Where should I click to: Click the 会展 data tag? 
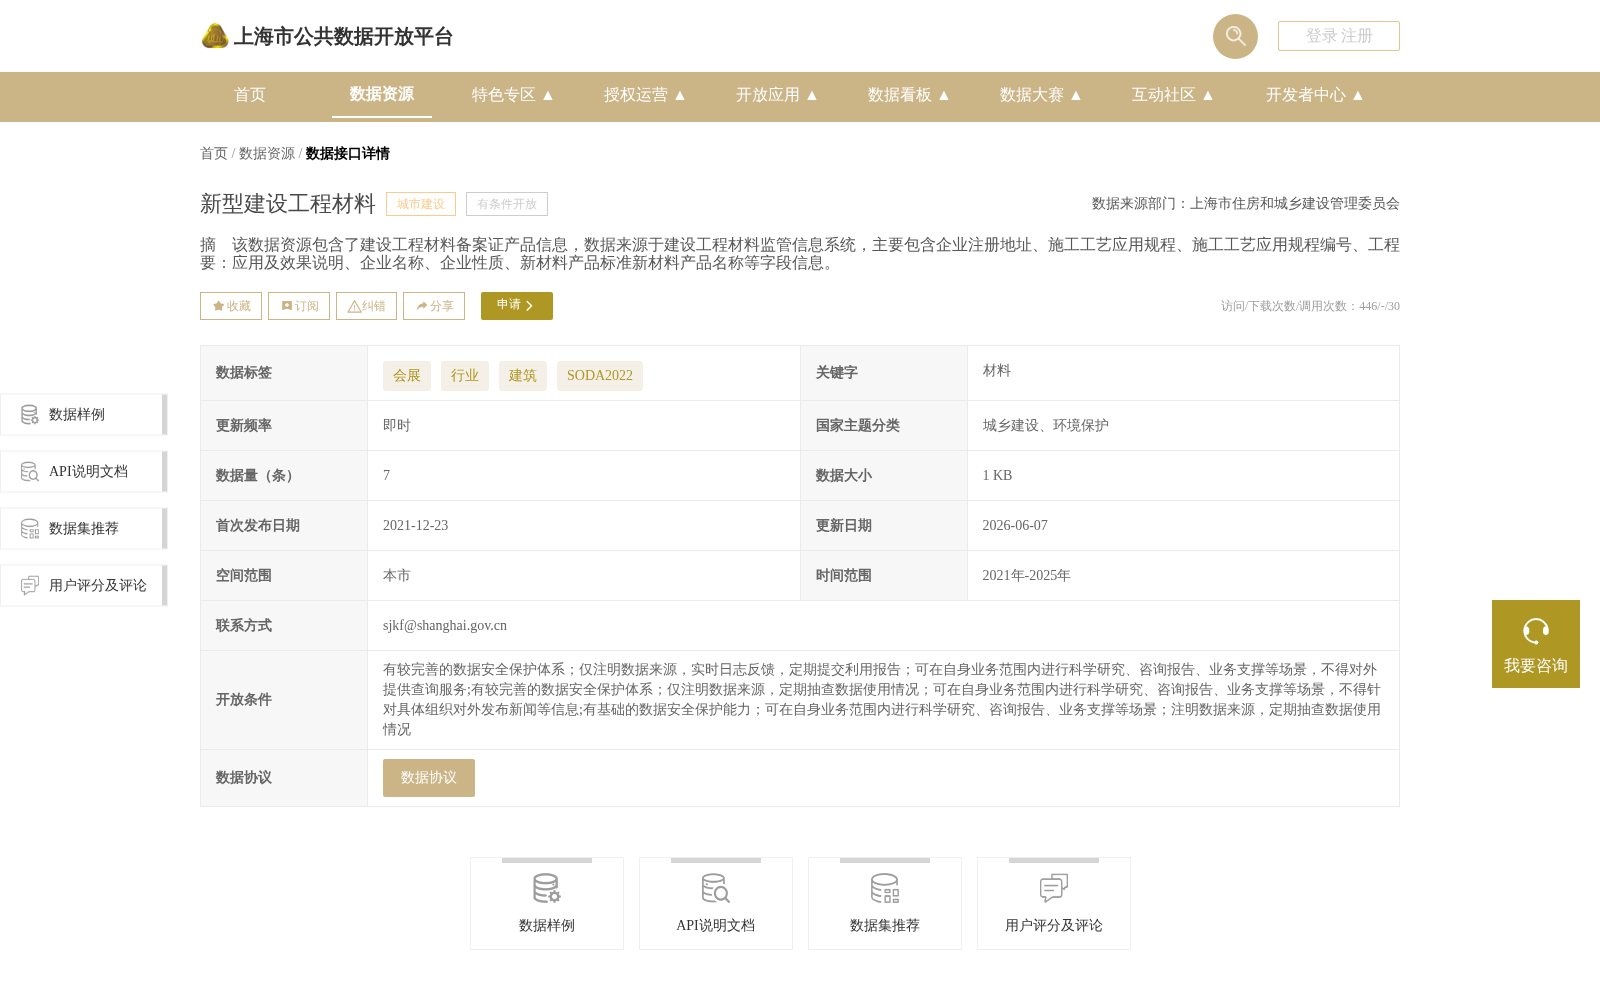(407, 376)
